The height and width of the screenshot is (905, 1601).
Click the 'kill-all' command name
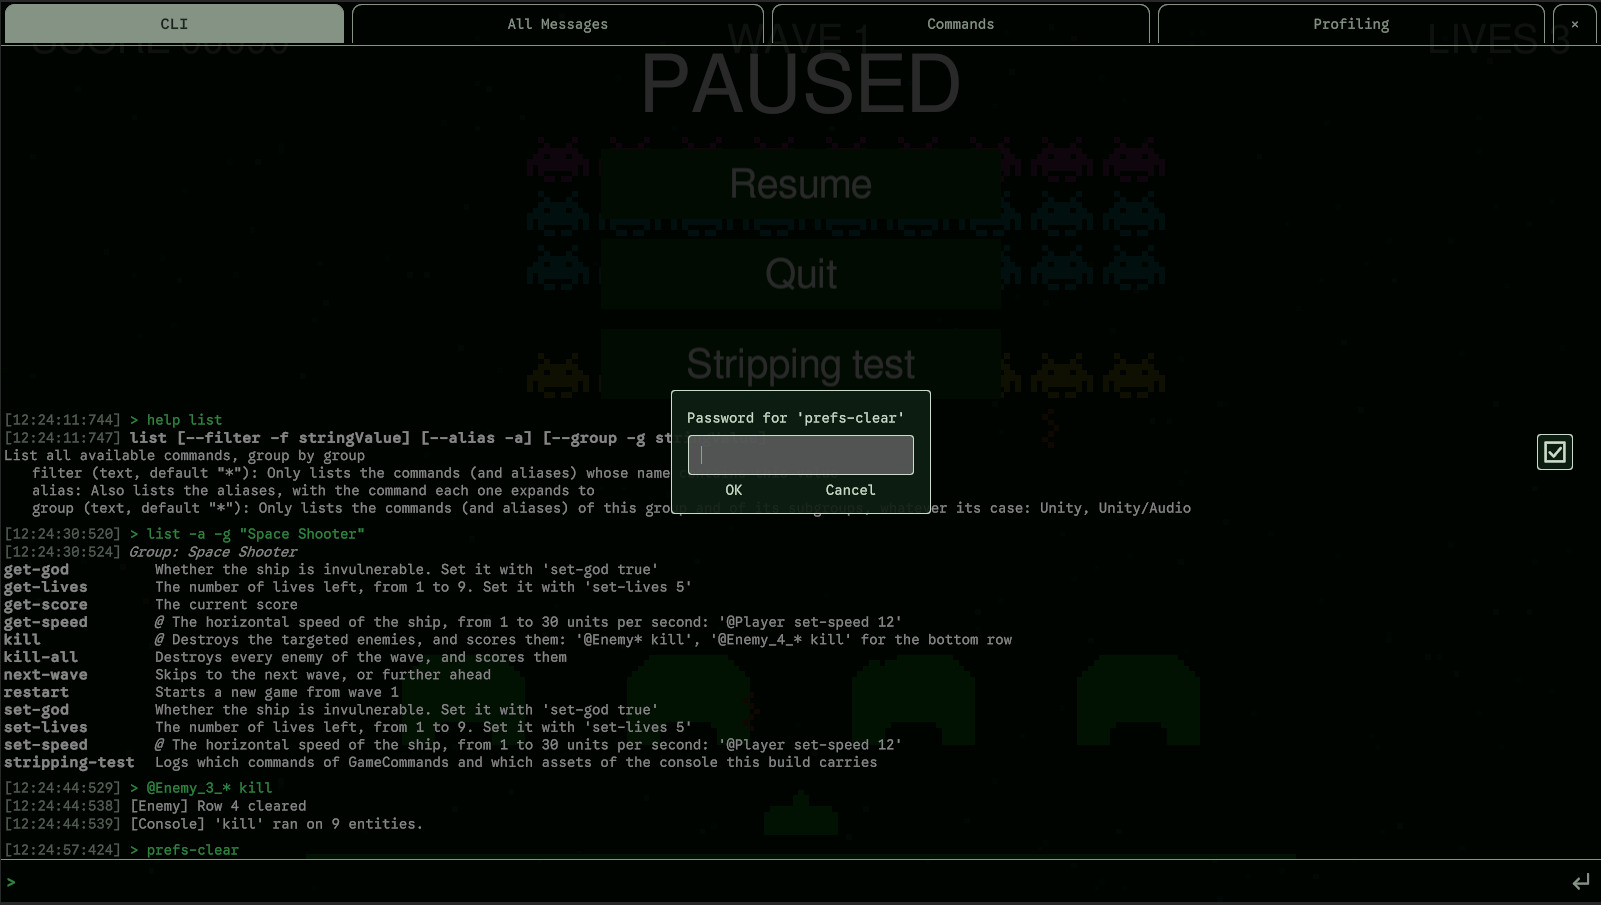tap(41, 657)
